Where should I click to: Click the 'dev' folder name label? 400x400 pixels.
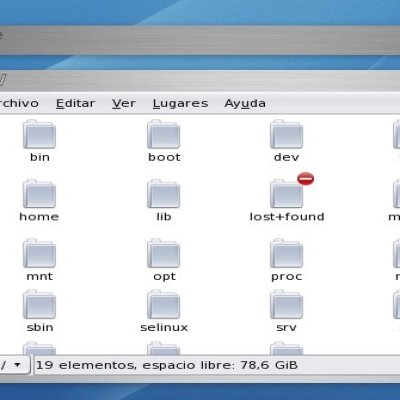tap(287, 157)
